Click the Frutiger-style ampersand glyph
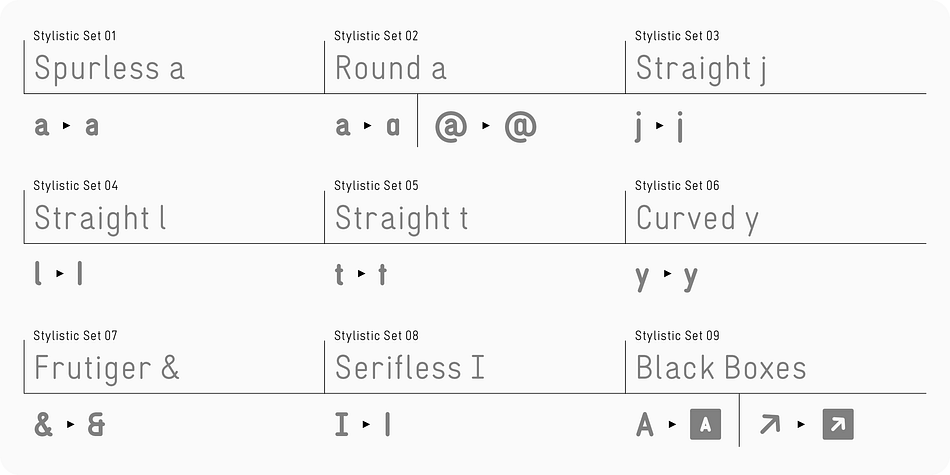 pos(96,425)
